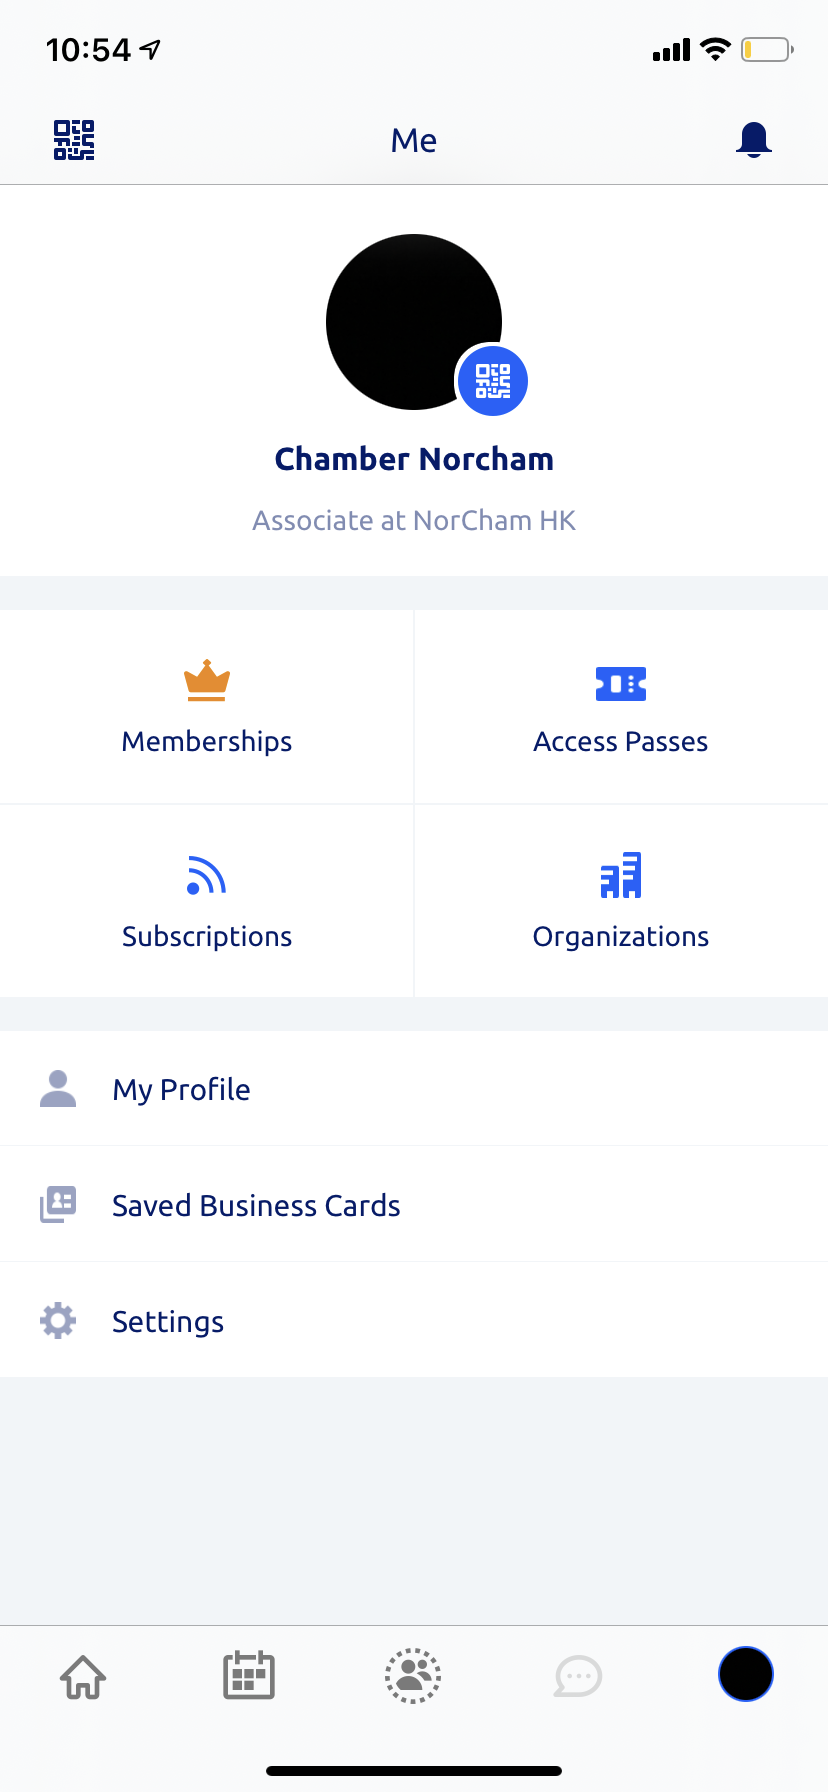Go to Home tab
This screenshot has width=828, height=1792.
coord(83,1676)
